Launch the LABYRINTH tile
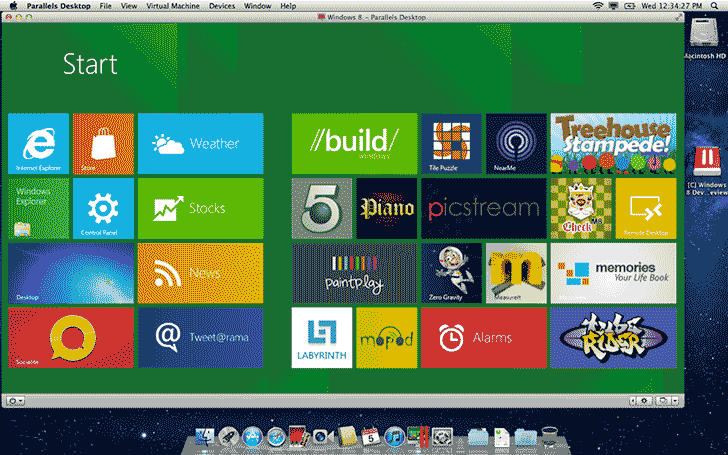Viewport: 728px width, 455px height. (322, 338)
